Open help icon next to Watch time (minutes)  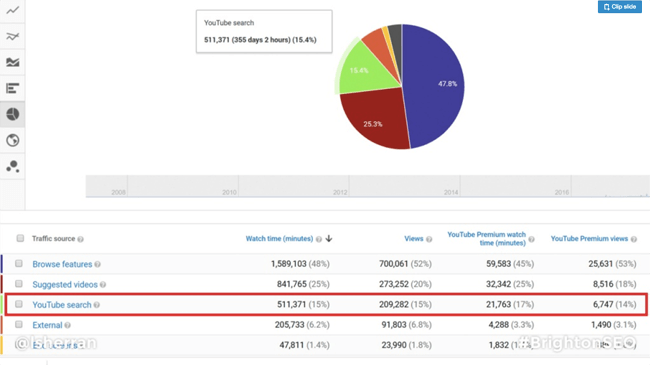(318, 239)
